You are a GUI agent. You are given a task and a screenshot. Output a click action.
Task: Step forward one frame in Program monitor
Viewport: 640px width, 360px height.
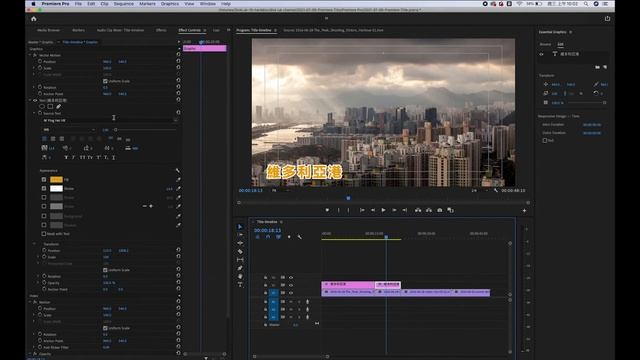coord(394,210)
